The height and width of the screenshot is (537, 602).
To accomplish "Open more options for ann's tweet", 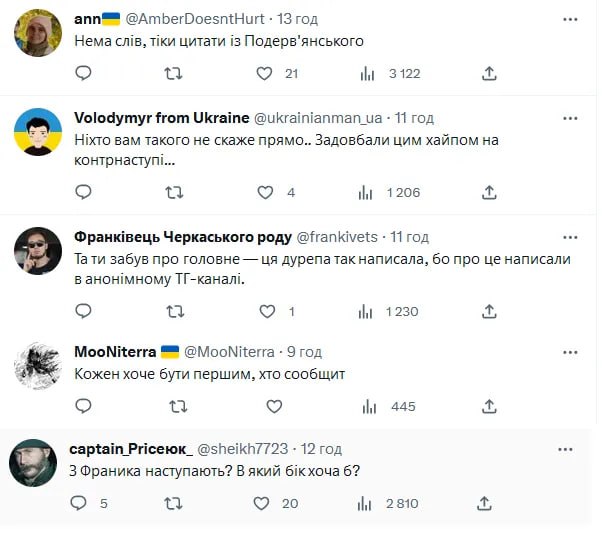I will (x=571, y=20).
